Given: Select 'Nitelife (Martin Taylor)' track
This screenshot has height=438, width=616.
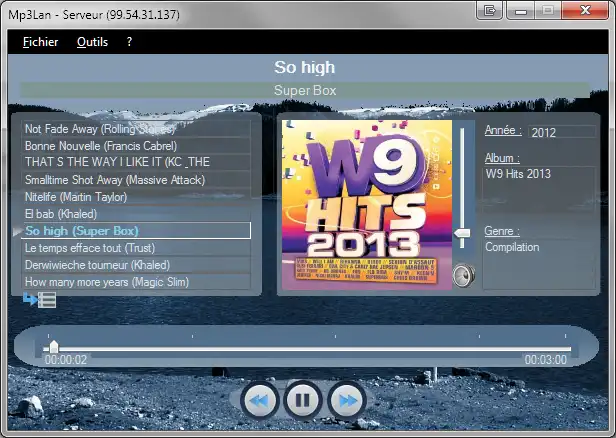Looking at the screenshot, I should (136, 197).
